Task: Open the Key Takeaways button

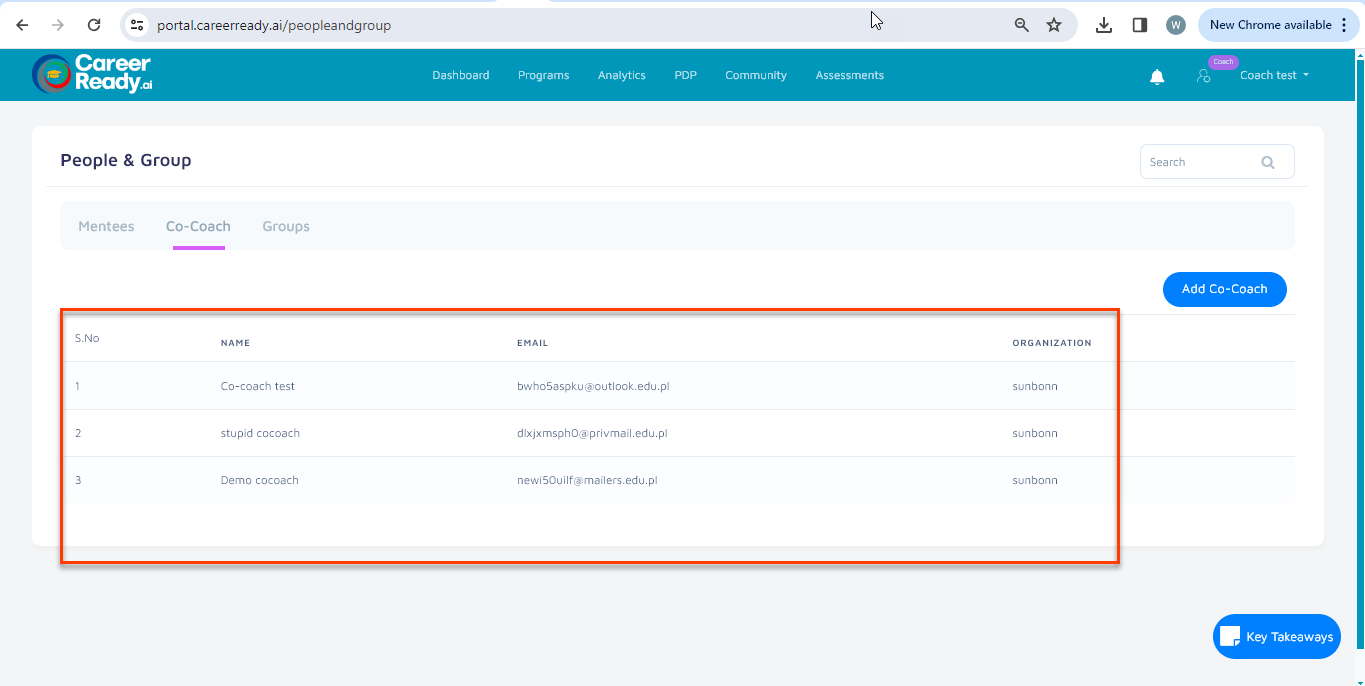Action: click(x=1277, y=637)
